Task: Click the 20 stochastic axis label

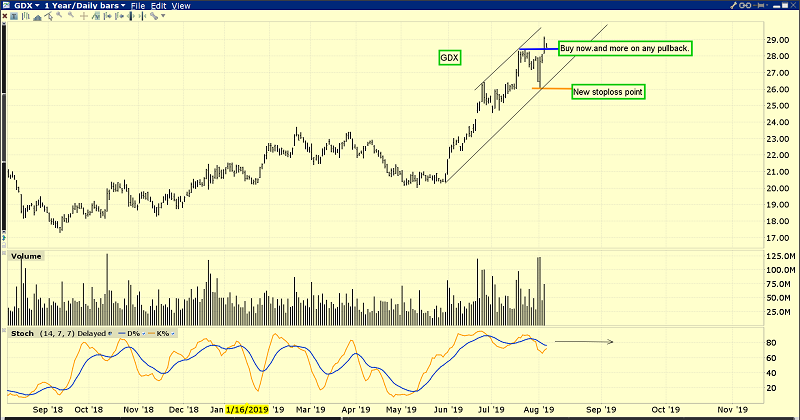Action: point(772,388)
